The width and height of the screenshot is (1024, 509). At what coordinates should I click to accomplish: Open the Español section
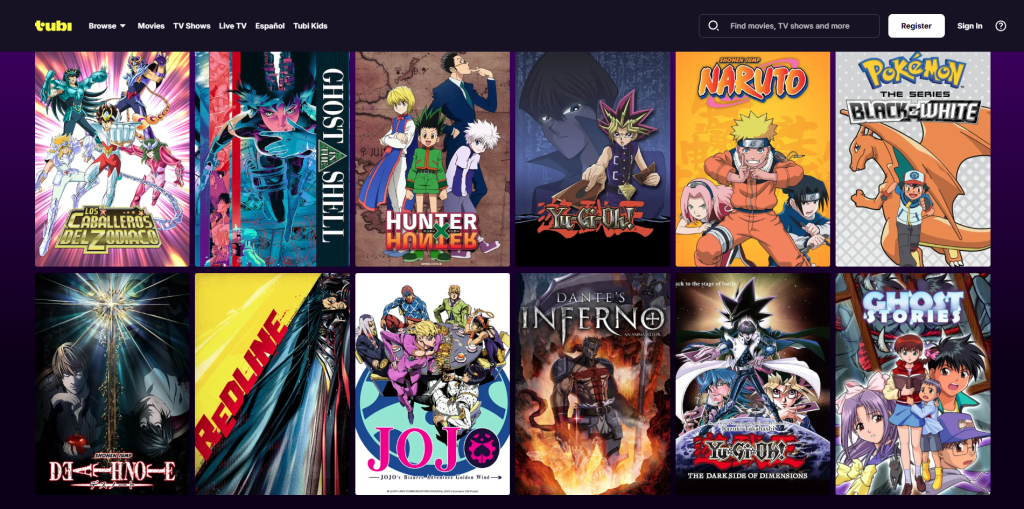pos(270,26)
